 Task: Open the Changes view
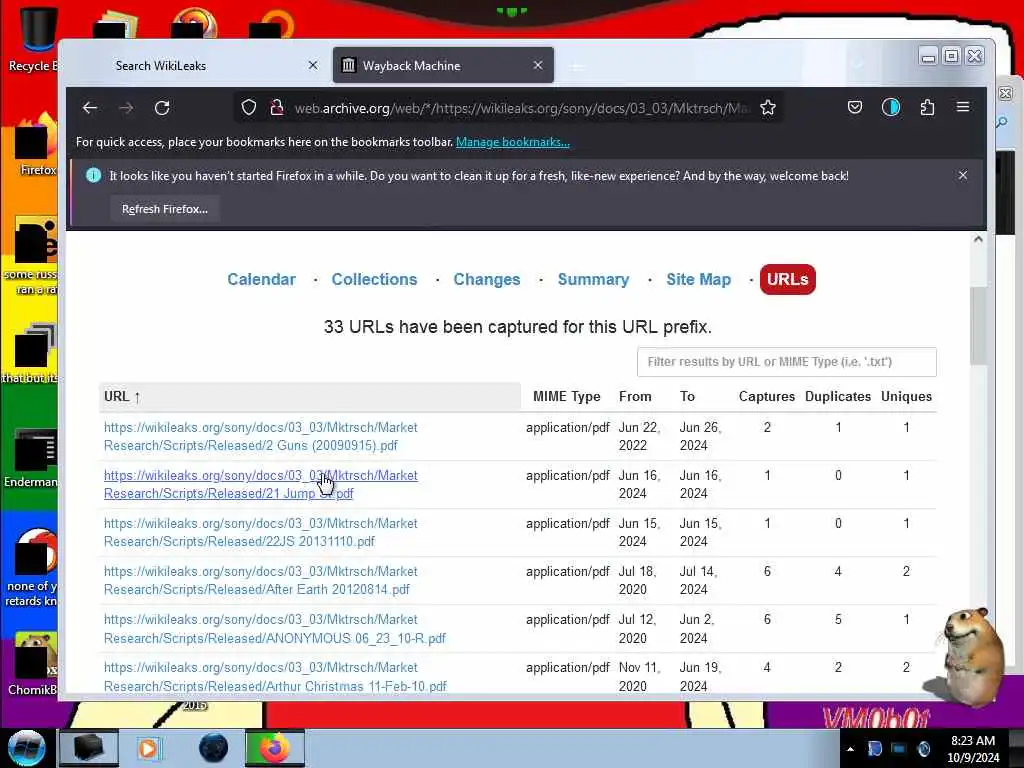pos(487,280)
